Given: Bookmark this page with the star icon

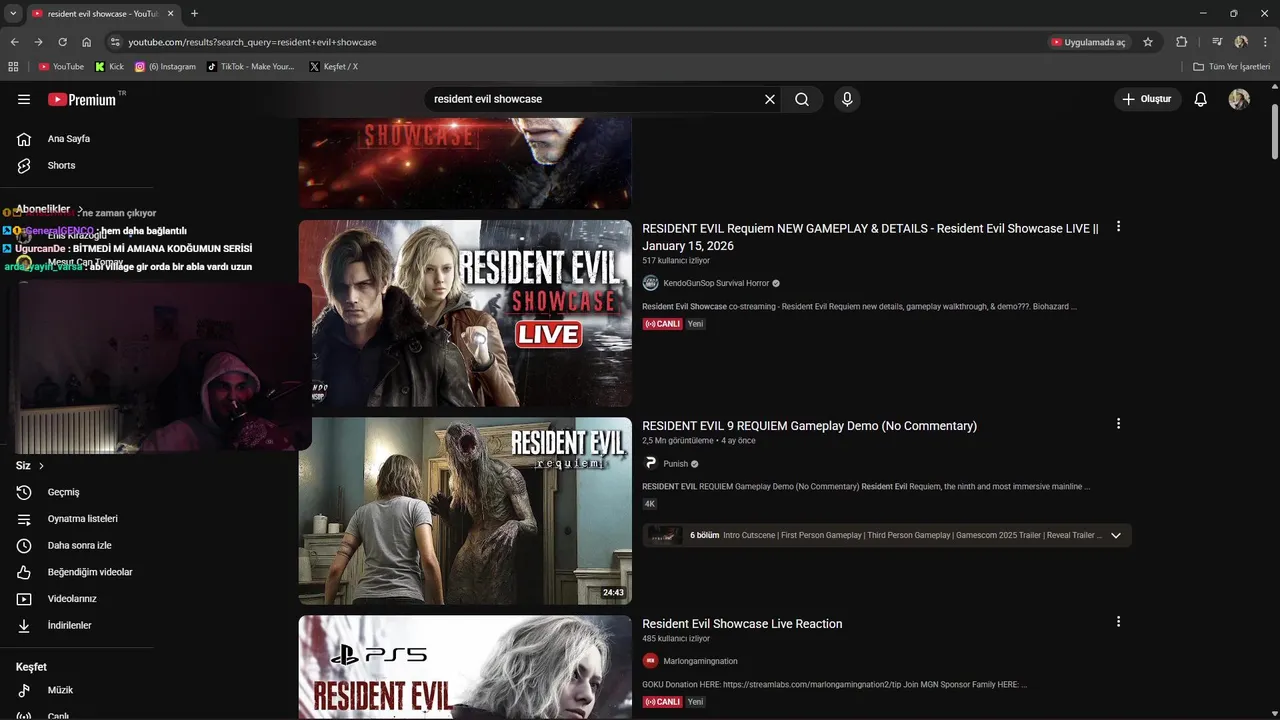Looking at the screenshot, I should [x=1148, y=42].
